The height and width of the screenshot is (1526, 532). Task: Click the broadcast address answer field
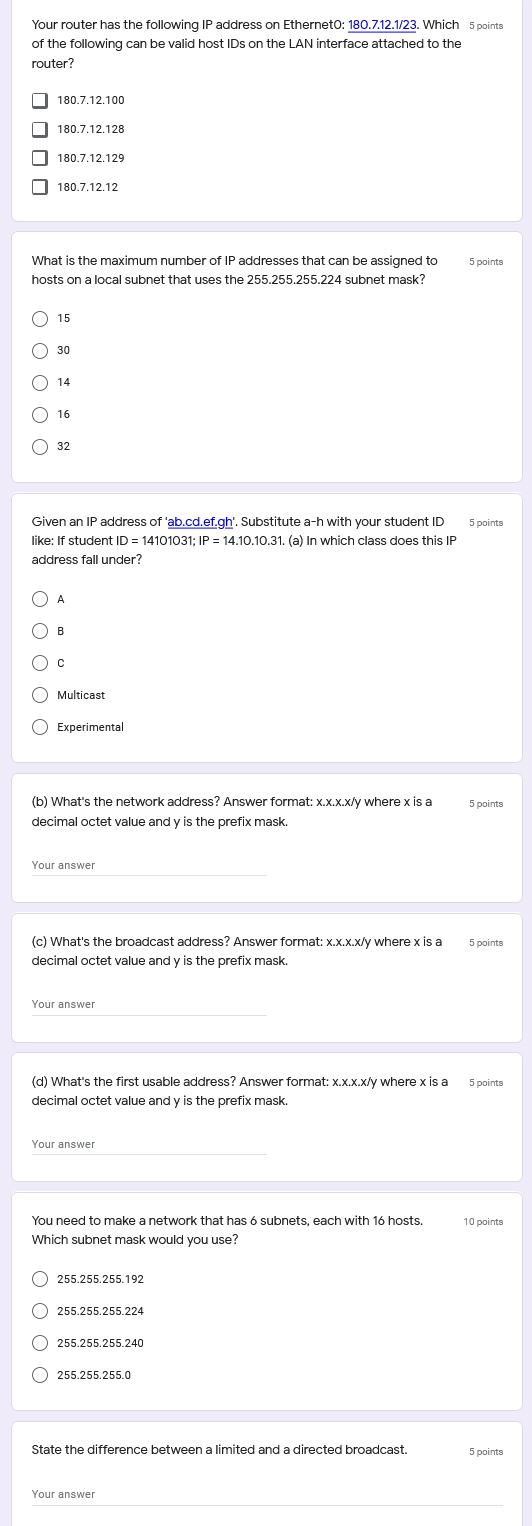point(149,1004)
